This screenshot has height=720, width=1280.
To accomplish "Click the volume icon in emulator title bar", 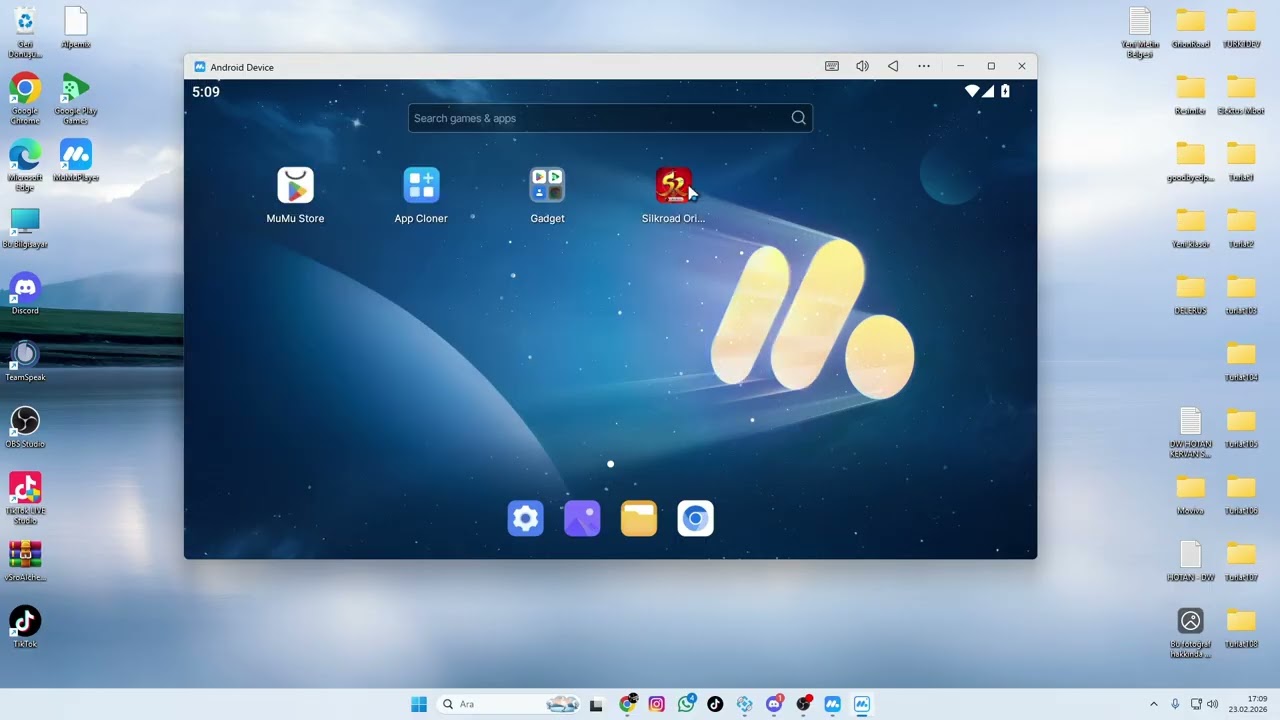I will click(x=862, y=66).
